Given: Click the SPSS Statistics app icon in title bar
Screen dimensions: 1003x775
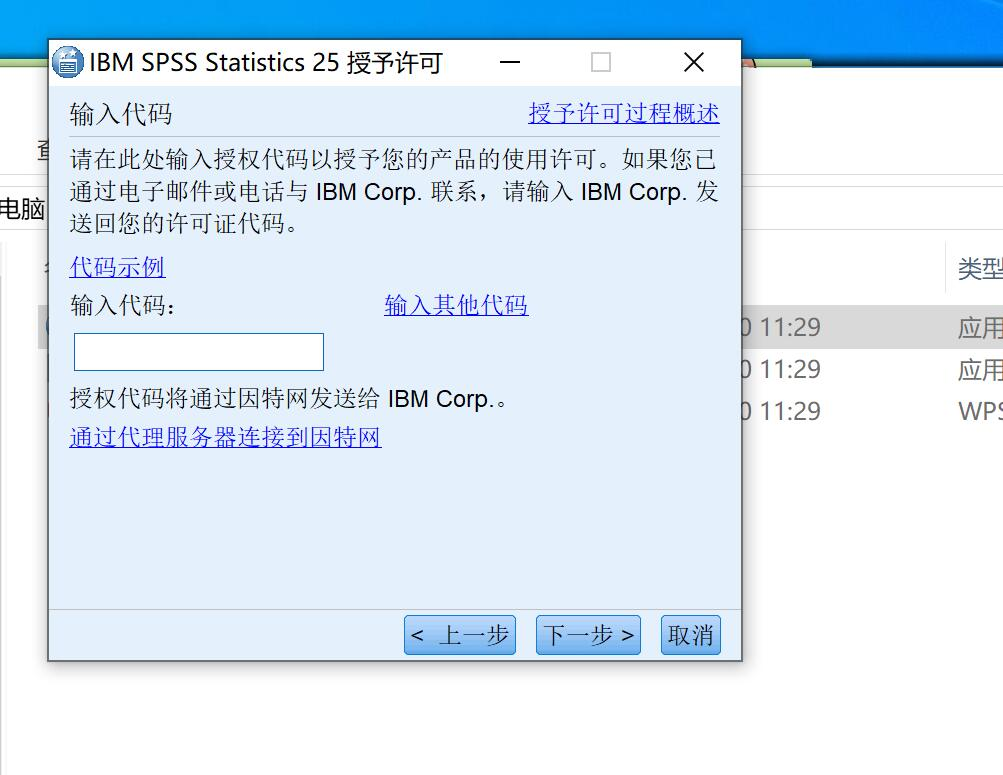Looking at the screenshot, I should [68, 62].
